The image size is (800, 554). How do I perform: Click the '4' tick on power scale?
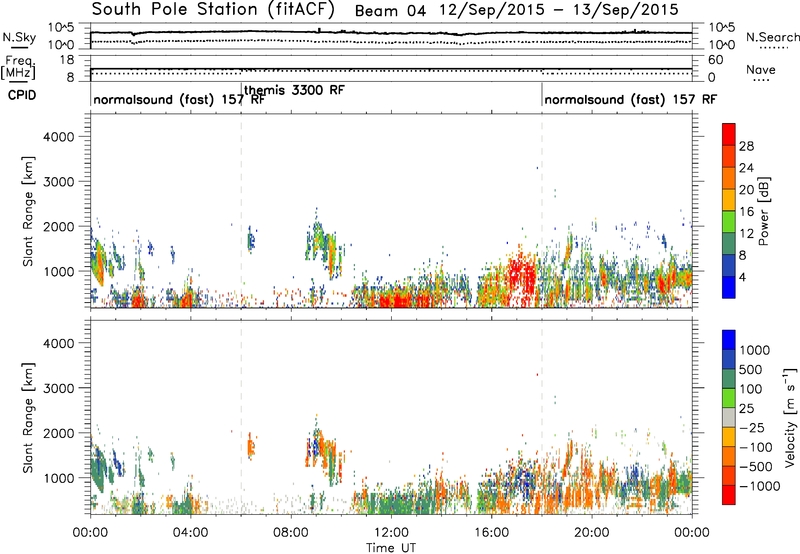tap(742, 277)
